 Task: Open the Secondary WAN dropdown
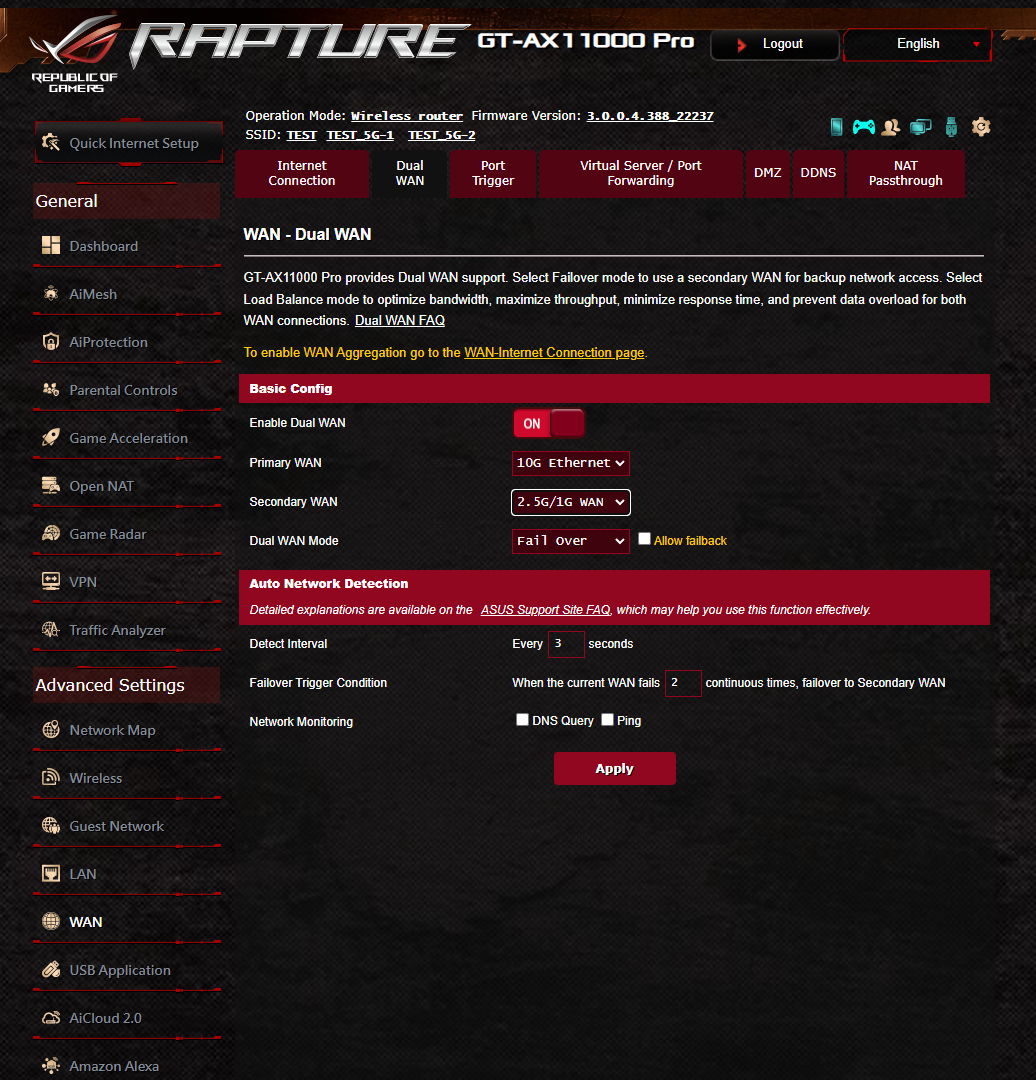[570, 502]
